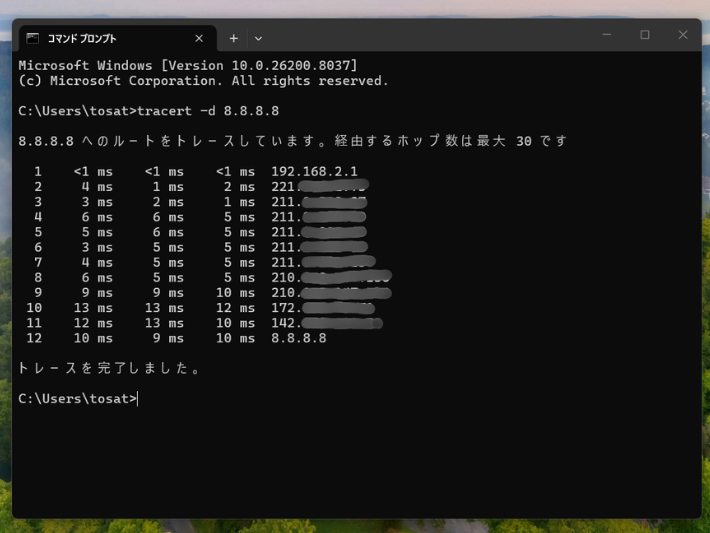
Task: Click the 192.168.2.1 address in hop 1
Action: pyautogui.click(x=314, y=172)
